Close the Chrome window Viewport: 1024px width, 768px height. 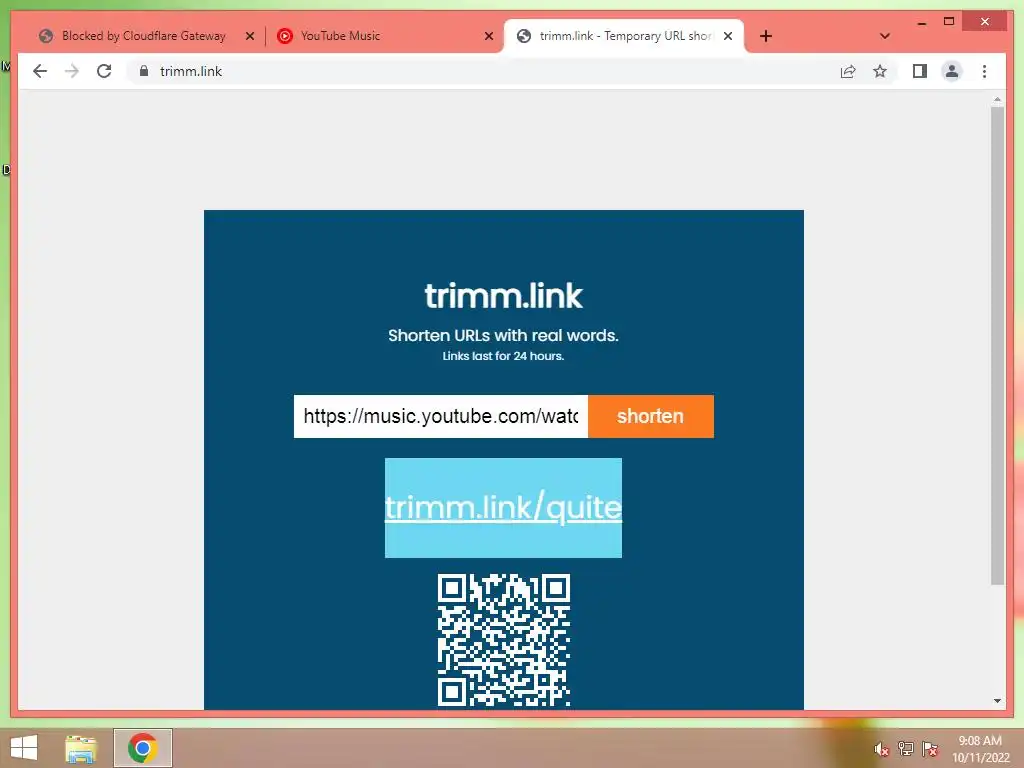point(985,22)
